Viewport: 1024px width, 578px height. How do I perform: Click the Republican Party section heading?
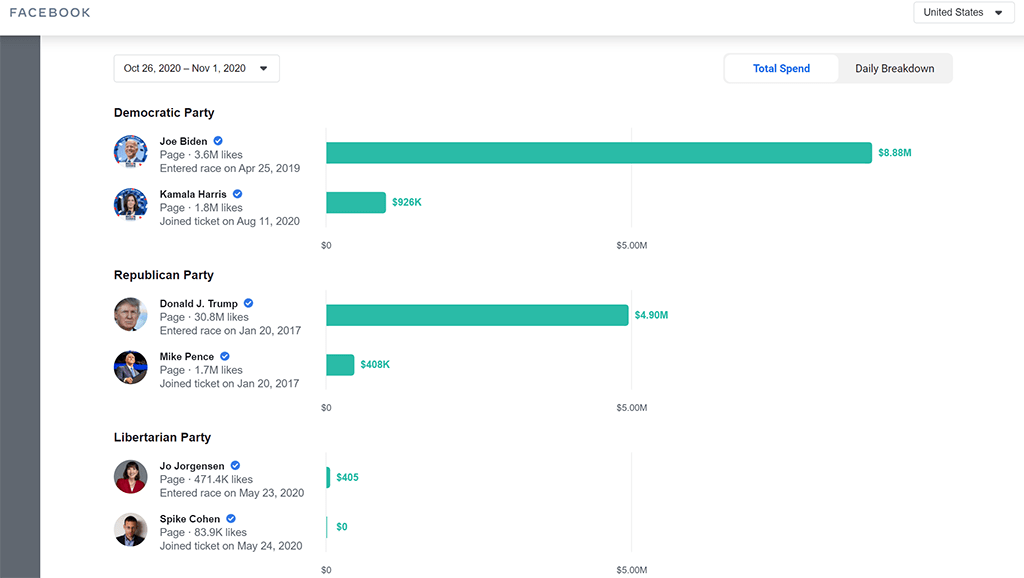click(164, 275)
